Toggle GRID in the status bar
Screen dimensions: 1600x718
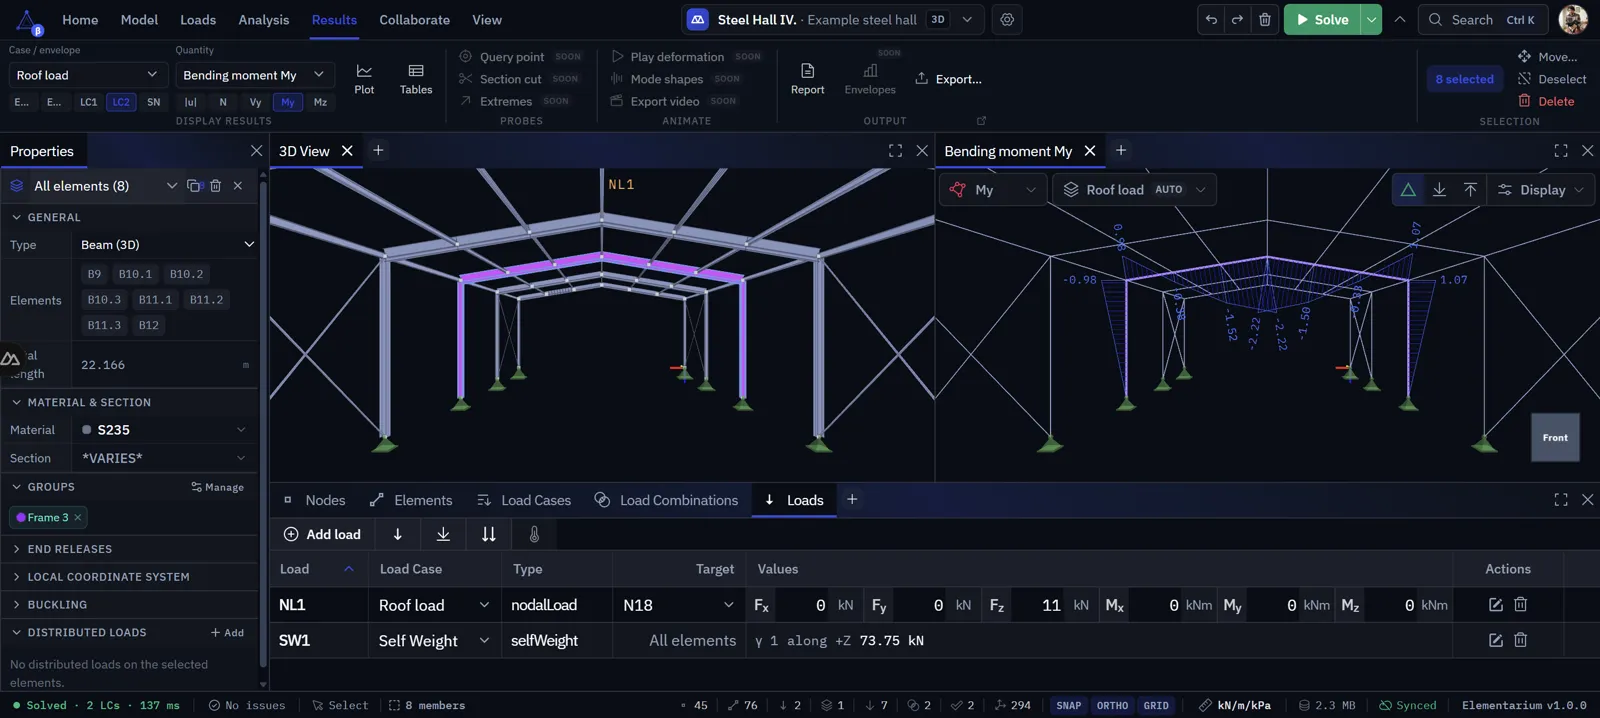(1156, 705)
